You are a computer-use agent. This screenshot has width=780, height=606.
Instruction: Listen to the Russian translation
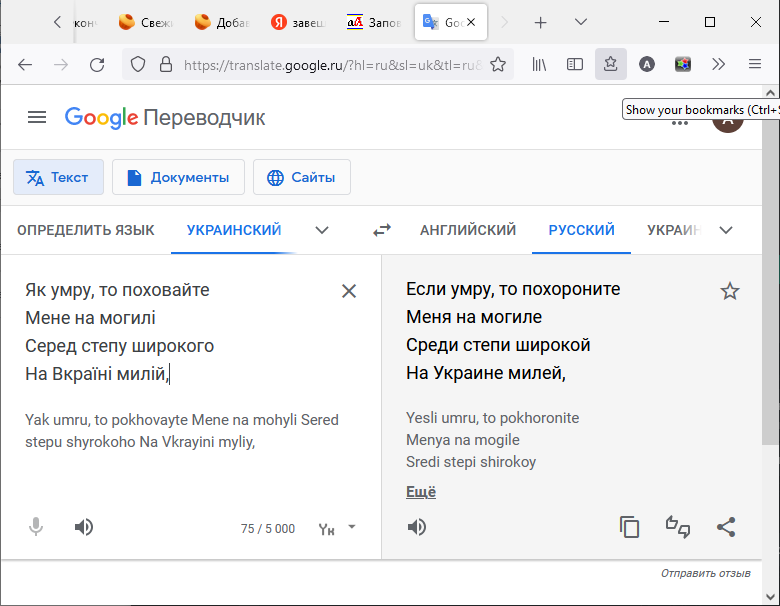pos(417,527)
